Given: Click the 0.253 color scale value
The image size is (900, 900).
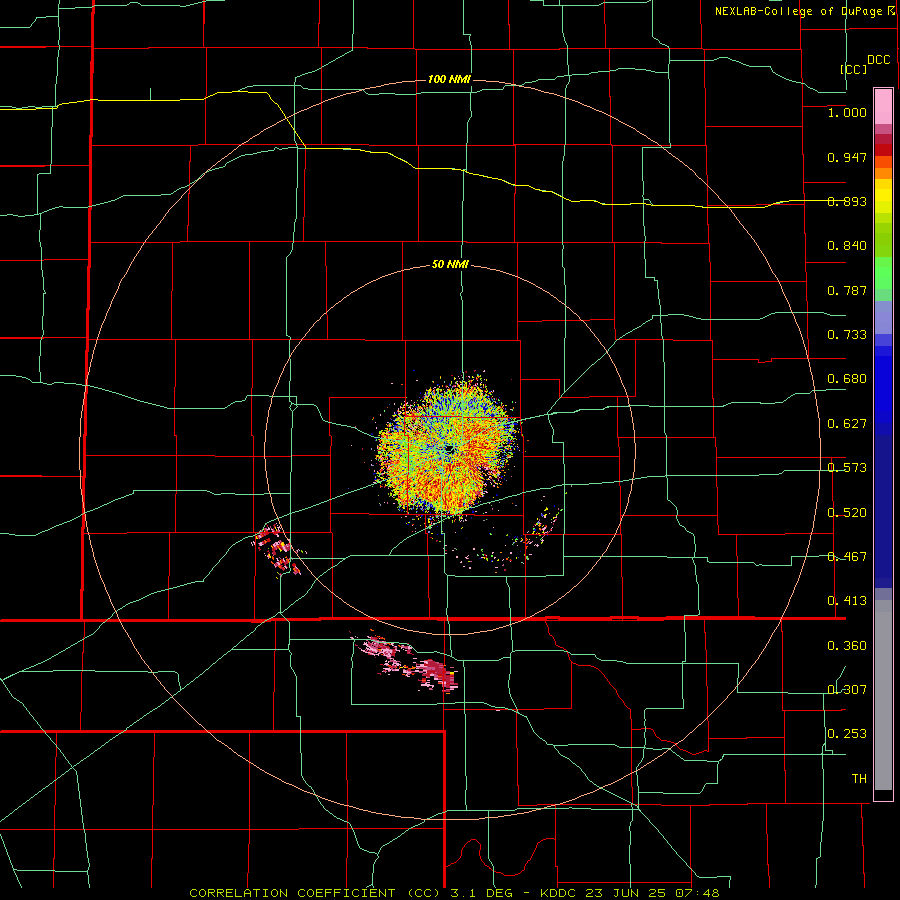Looking at the screenshot, I should 847,734.
